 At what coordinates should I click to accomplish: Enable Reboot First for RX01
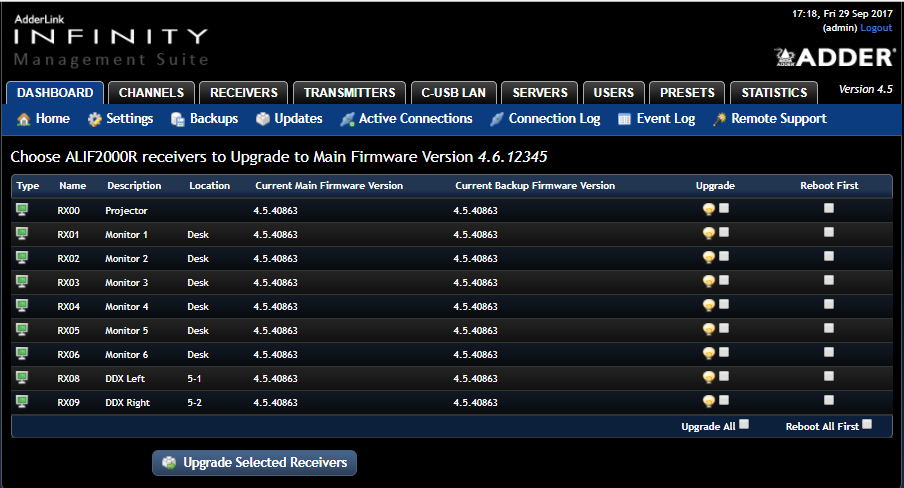pos(829,232)
